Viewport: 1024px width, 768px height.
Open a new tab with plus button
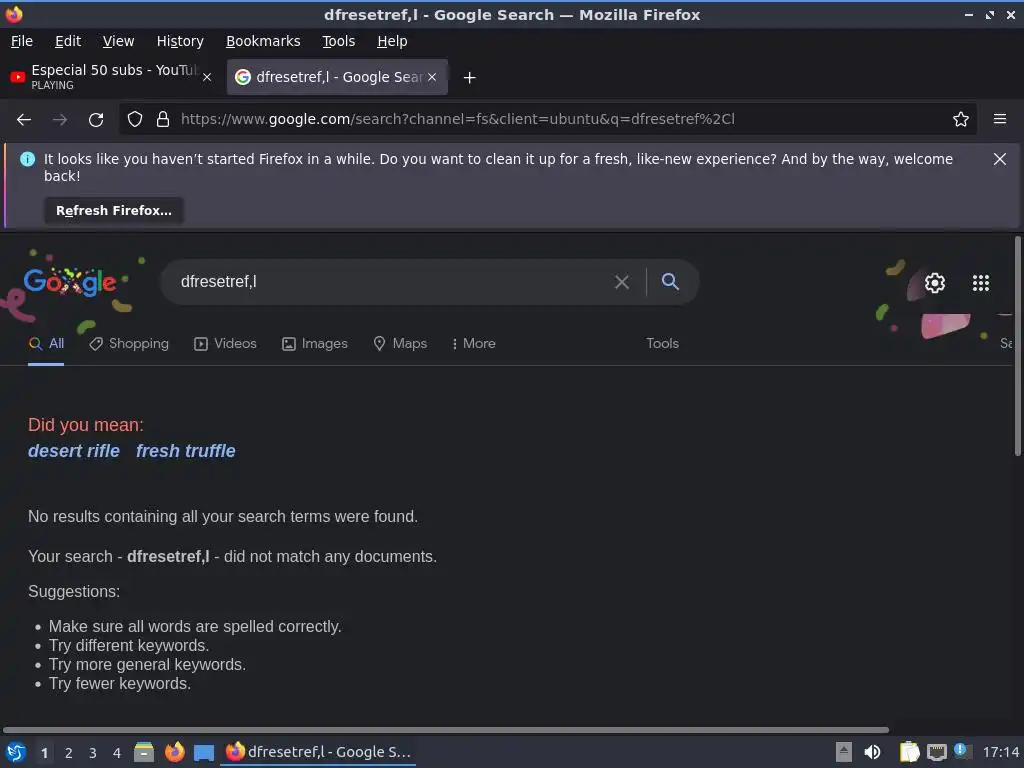click(x=469, y=78)
